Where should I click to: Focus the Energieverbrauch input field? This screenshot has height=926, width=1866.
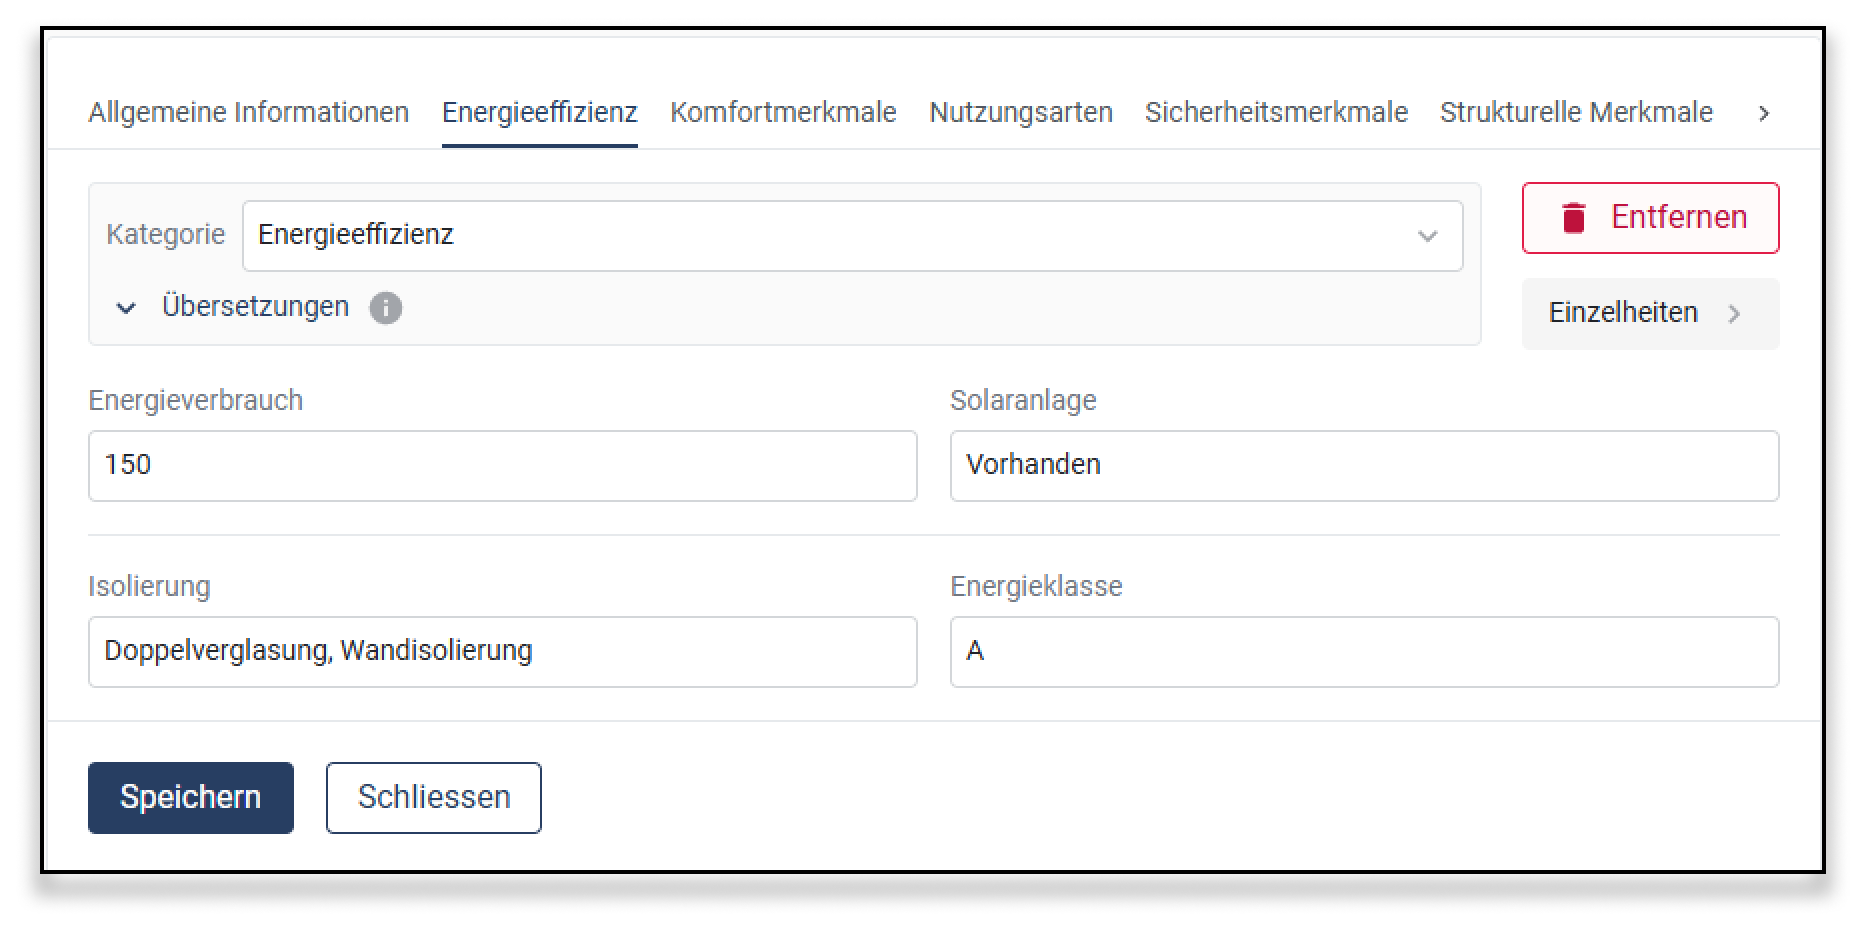(502, 465)
